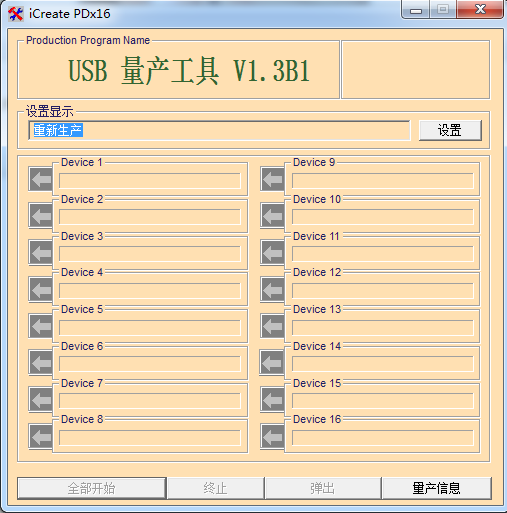Viewport: 507px width, 513px height.
Task: Click the 终止 stop button
Action: tap(215, 488)
